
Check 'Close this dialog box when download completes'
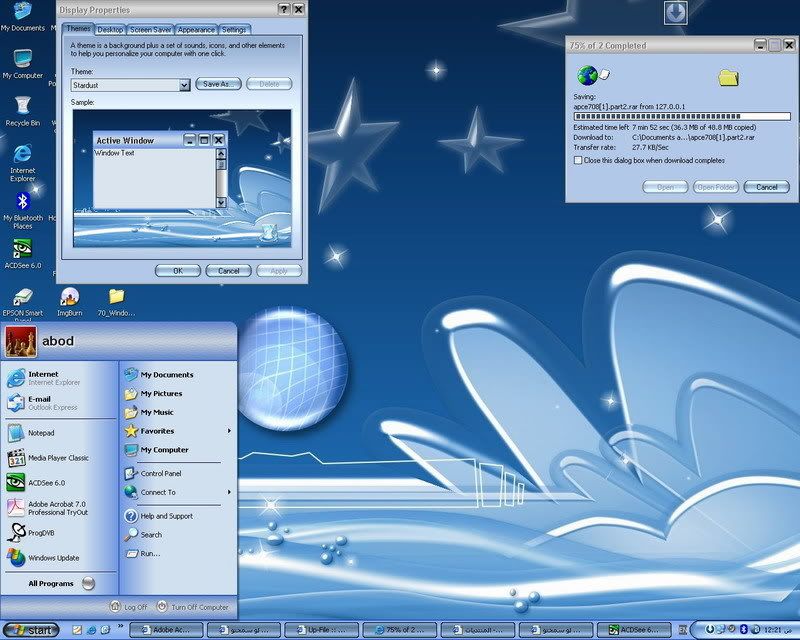(x=578, y=160)
